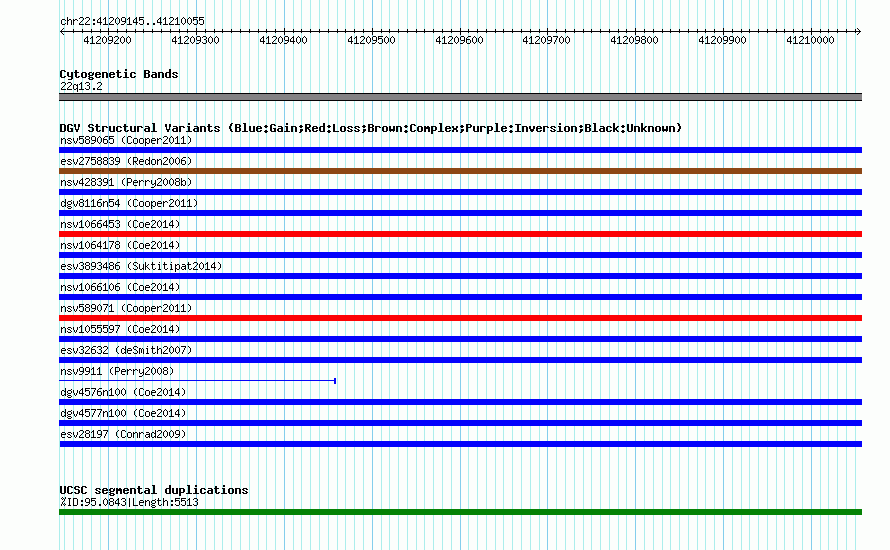Select variant label nsv1055597 (Coe2014)
Image resolution: width=890 pixels, height=550 pixels.
click(120, 329)
